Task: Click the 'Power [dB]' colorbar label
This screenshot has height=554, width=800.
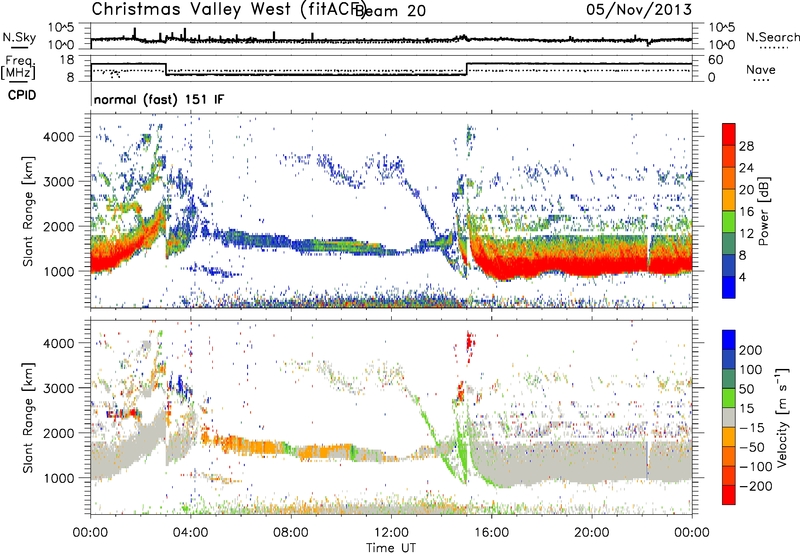Action: click(x=763, y=211)
